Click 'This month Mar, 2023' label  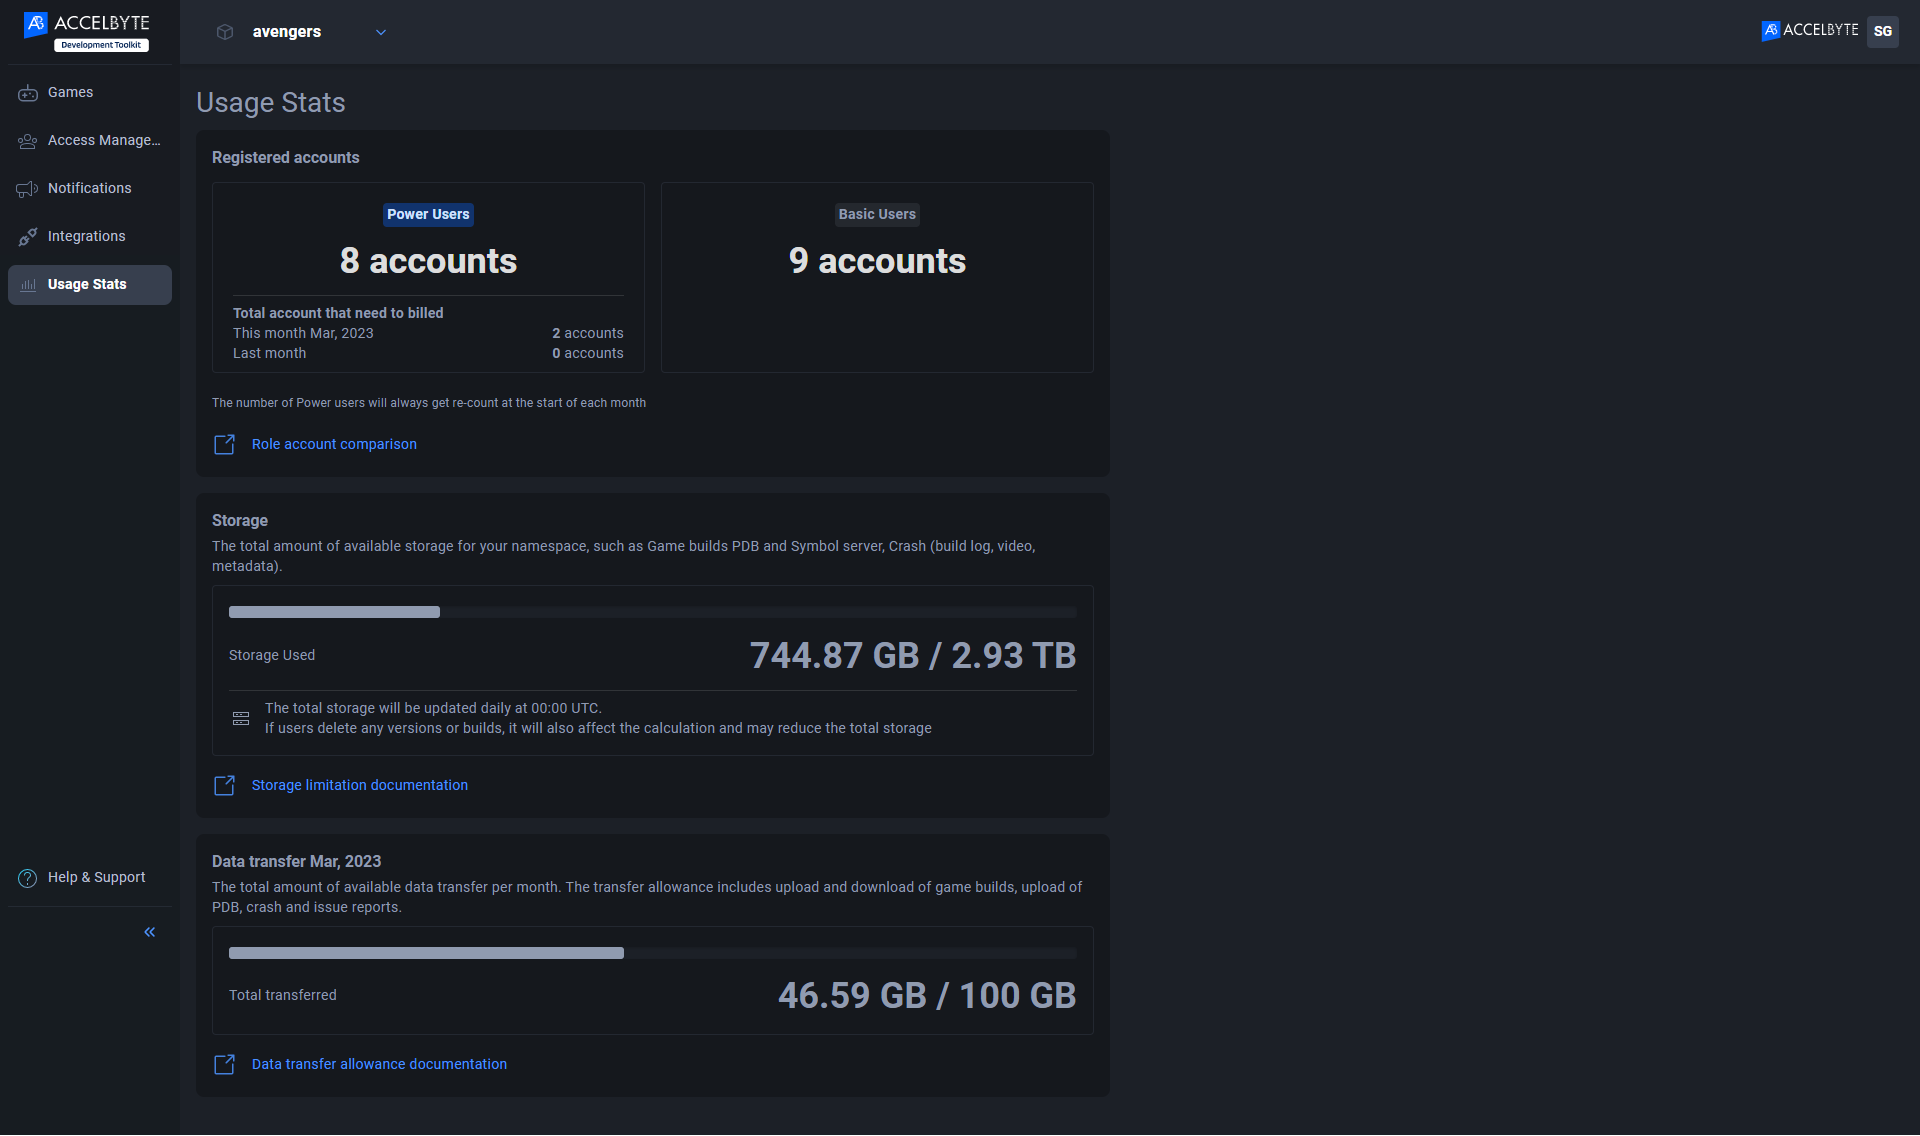coord(303,333)
